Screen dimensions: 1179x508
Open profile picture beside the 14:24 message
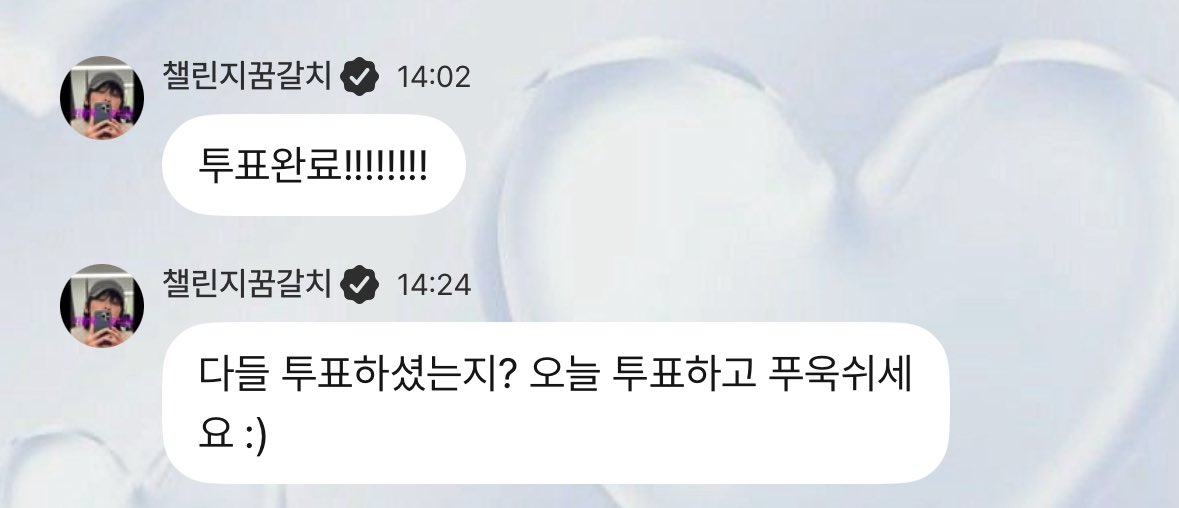102,306
